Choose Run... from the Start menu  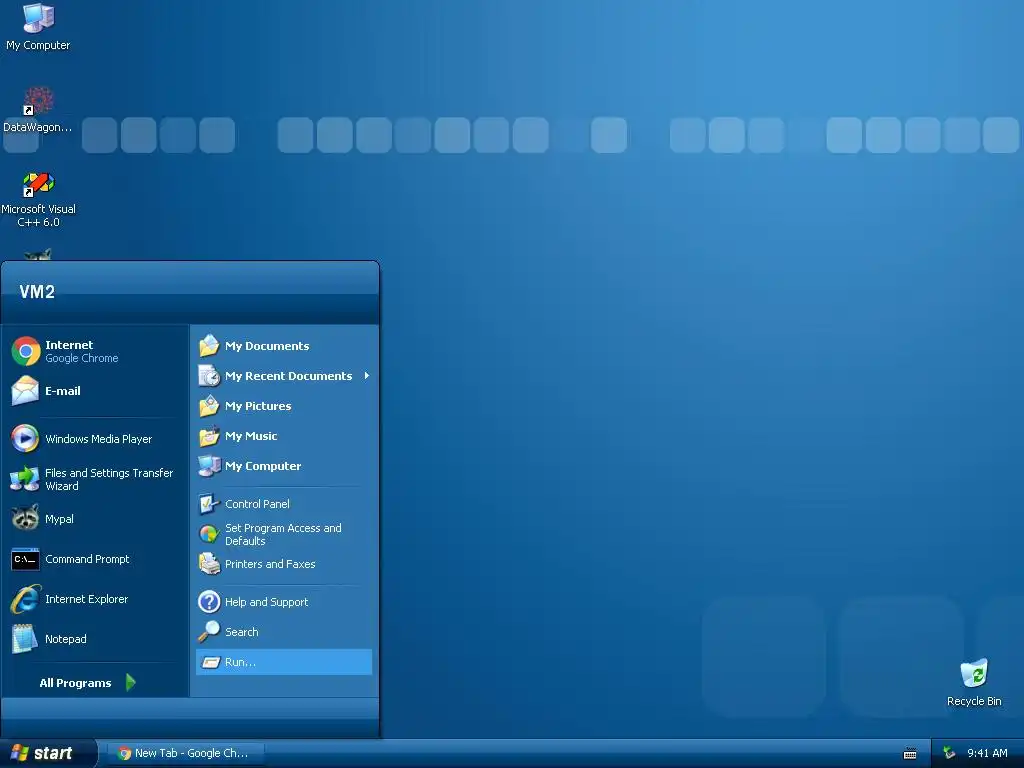tap(284, 662)
